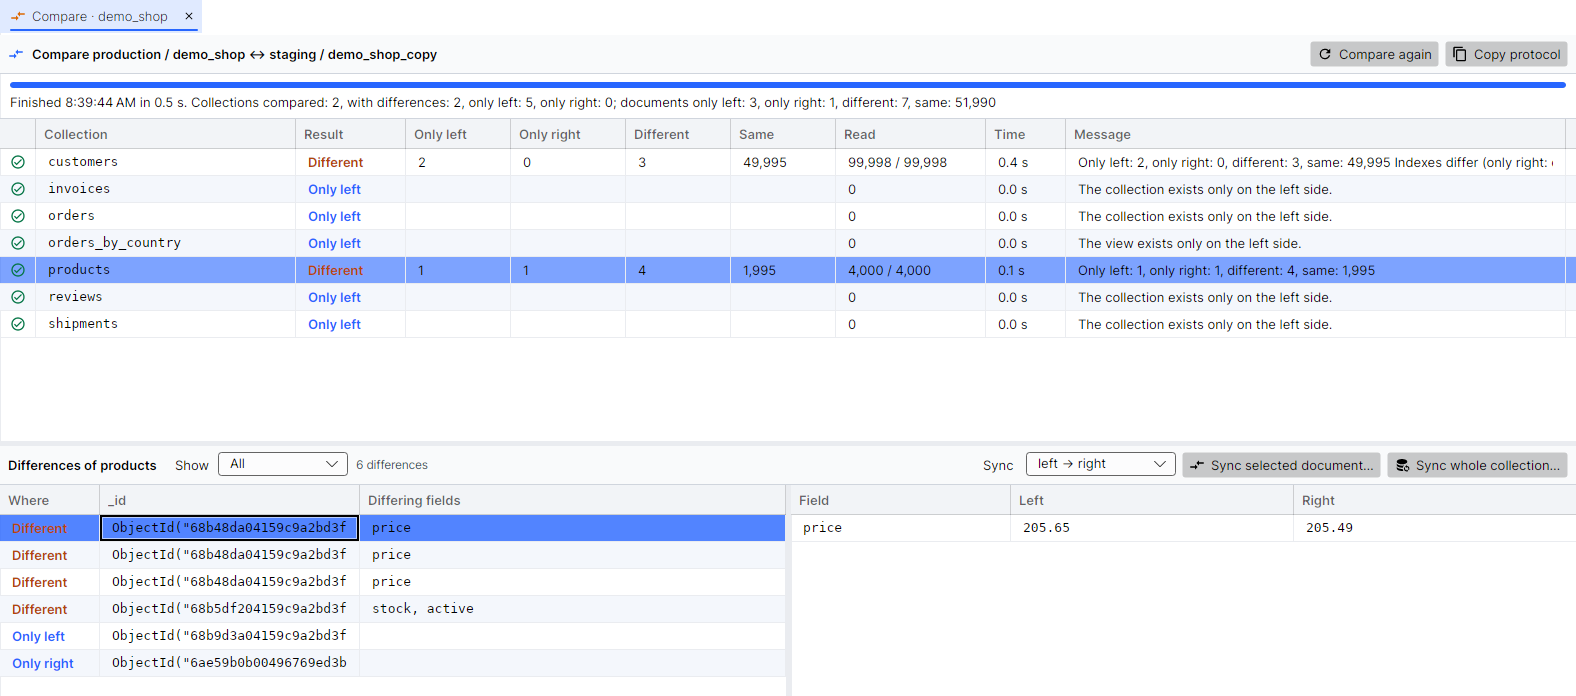The width and height of the screenshot is (1576, 696).
Task: Click the _id column header
Action: pyautogui.click(x=230, y=500)
